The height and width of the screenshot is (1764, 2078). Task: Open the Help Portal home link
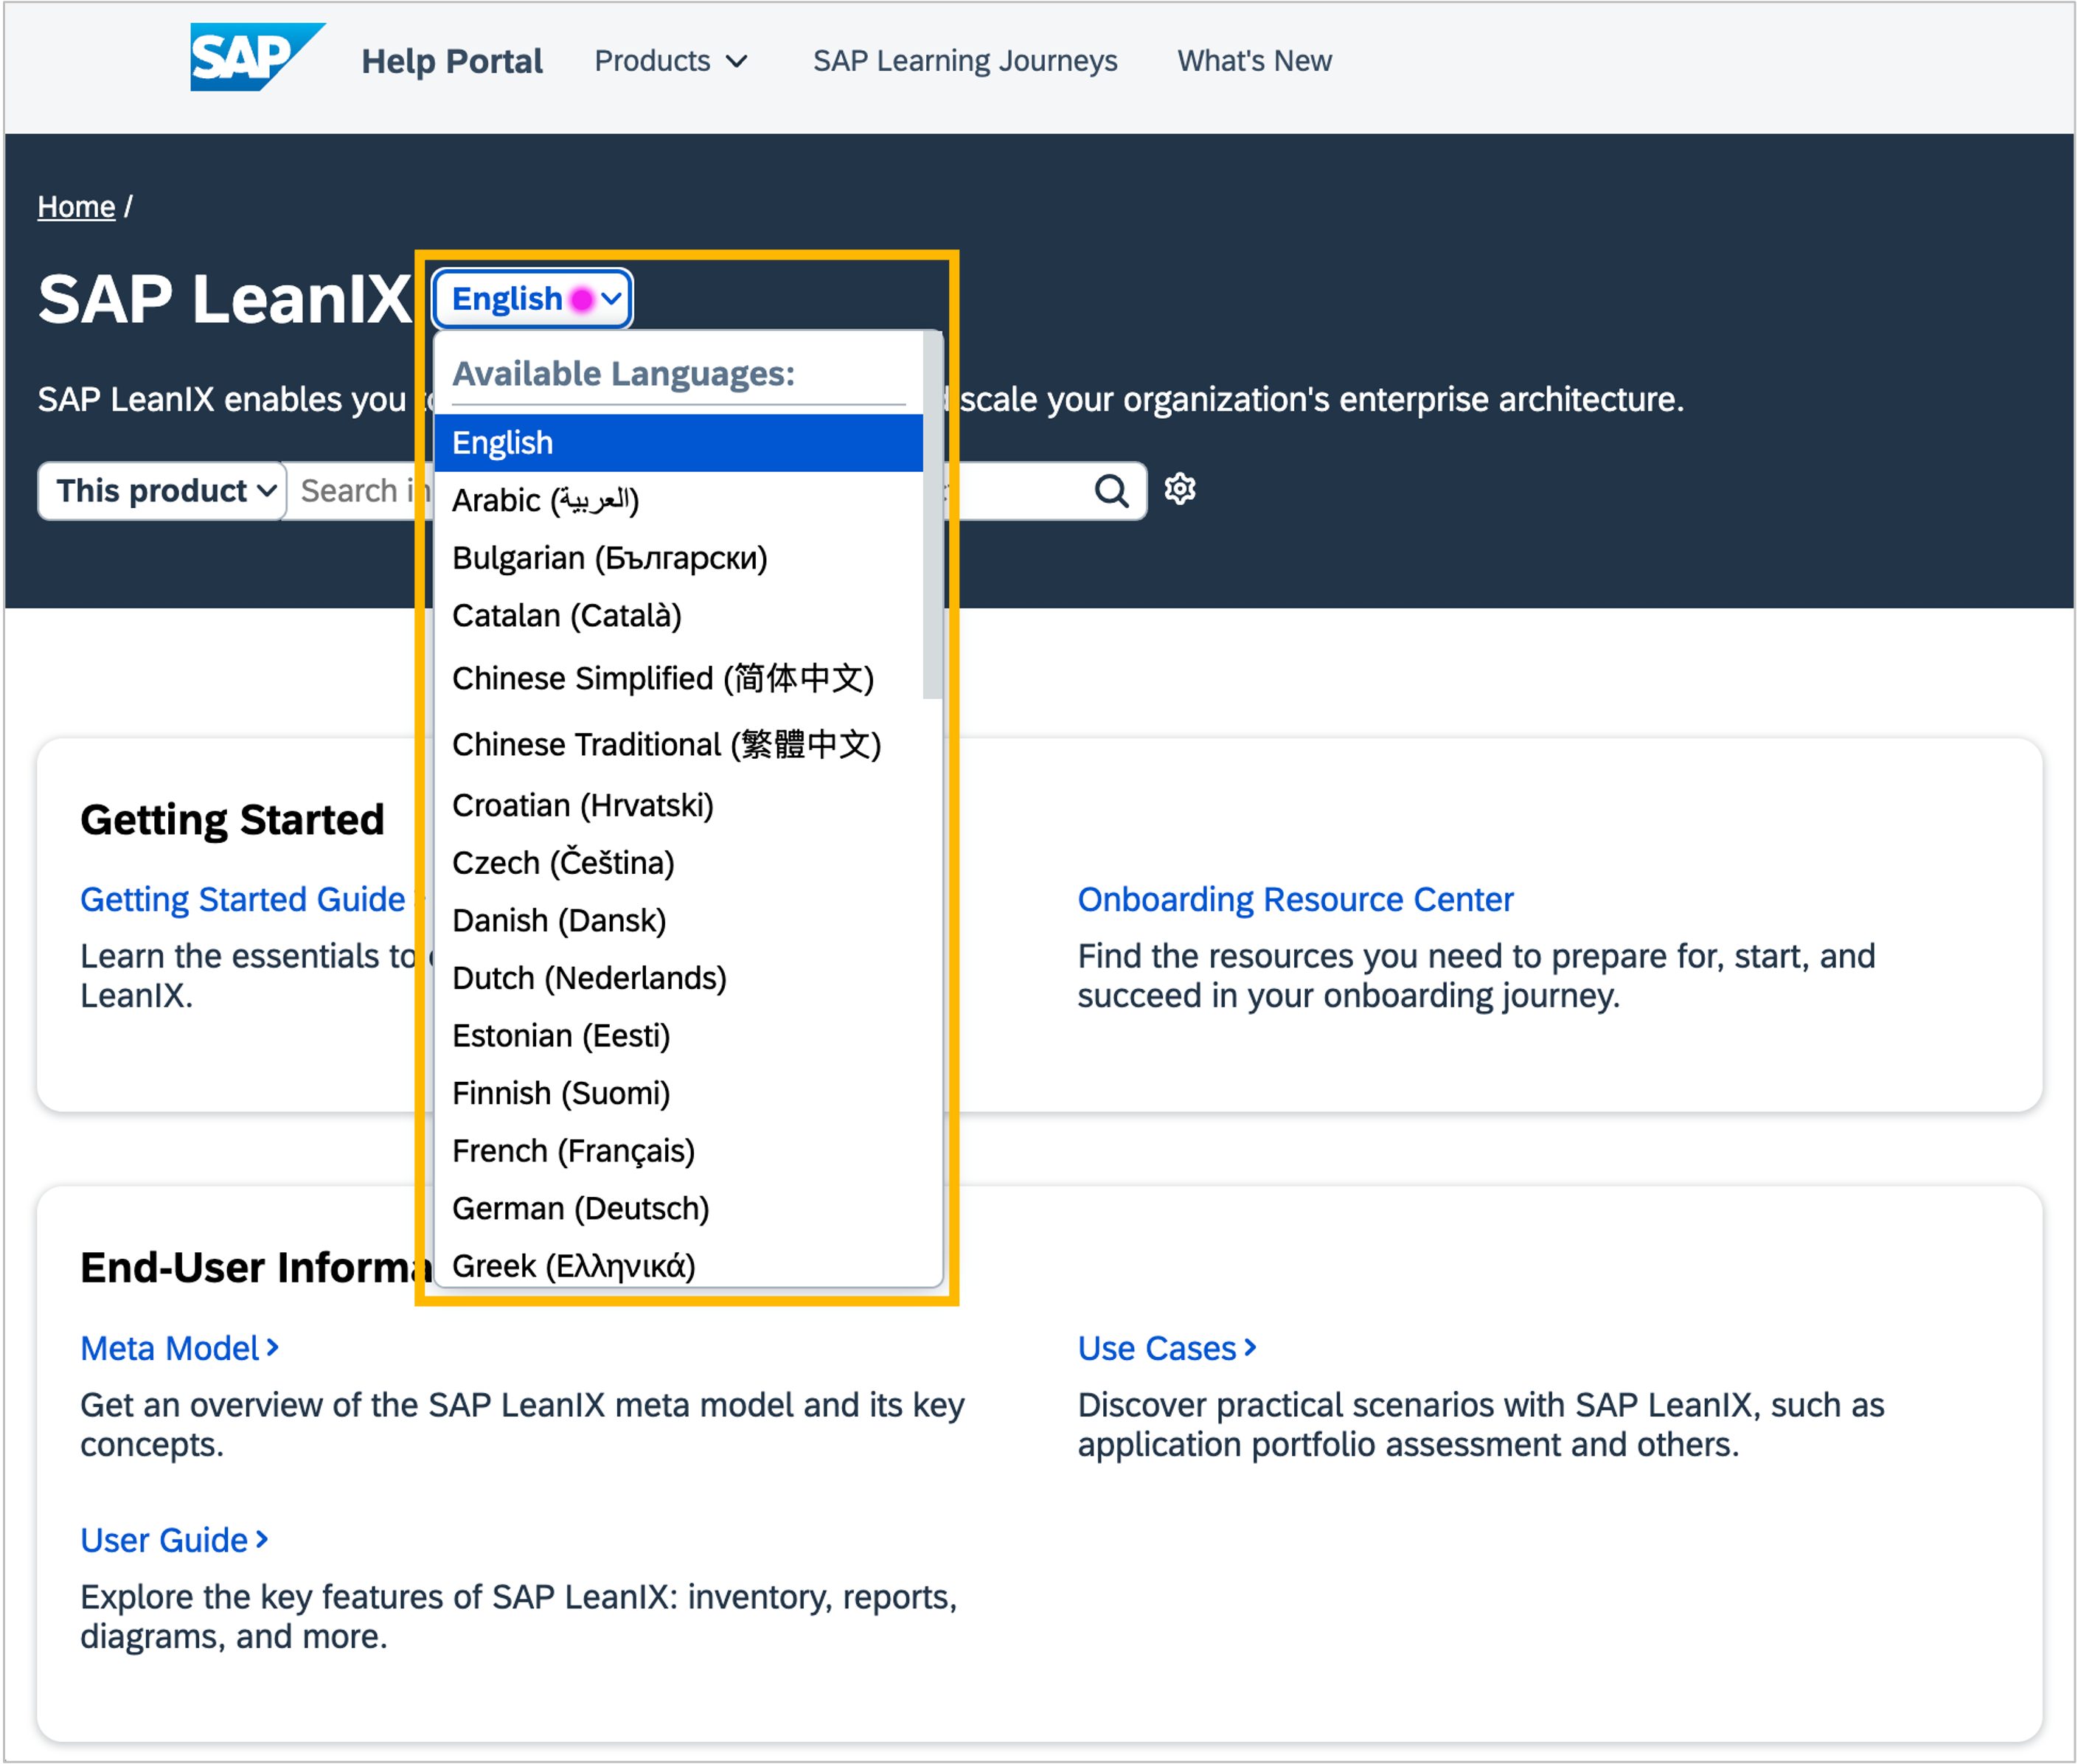coord(452,61)
